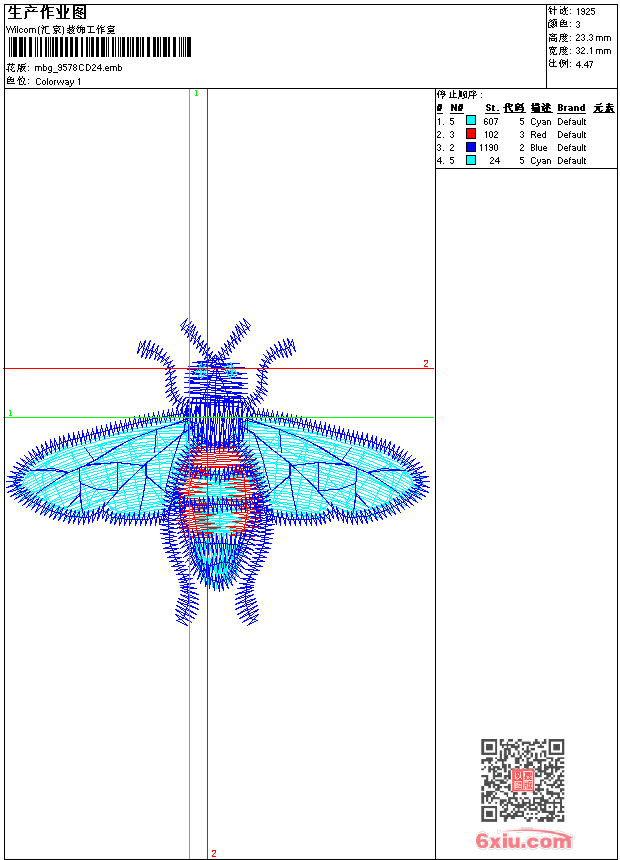Click the N# column header
Image resolution: width=620 pixels, height=860 pixels.
[457, 108]
